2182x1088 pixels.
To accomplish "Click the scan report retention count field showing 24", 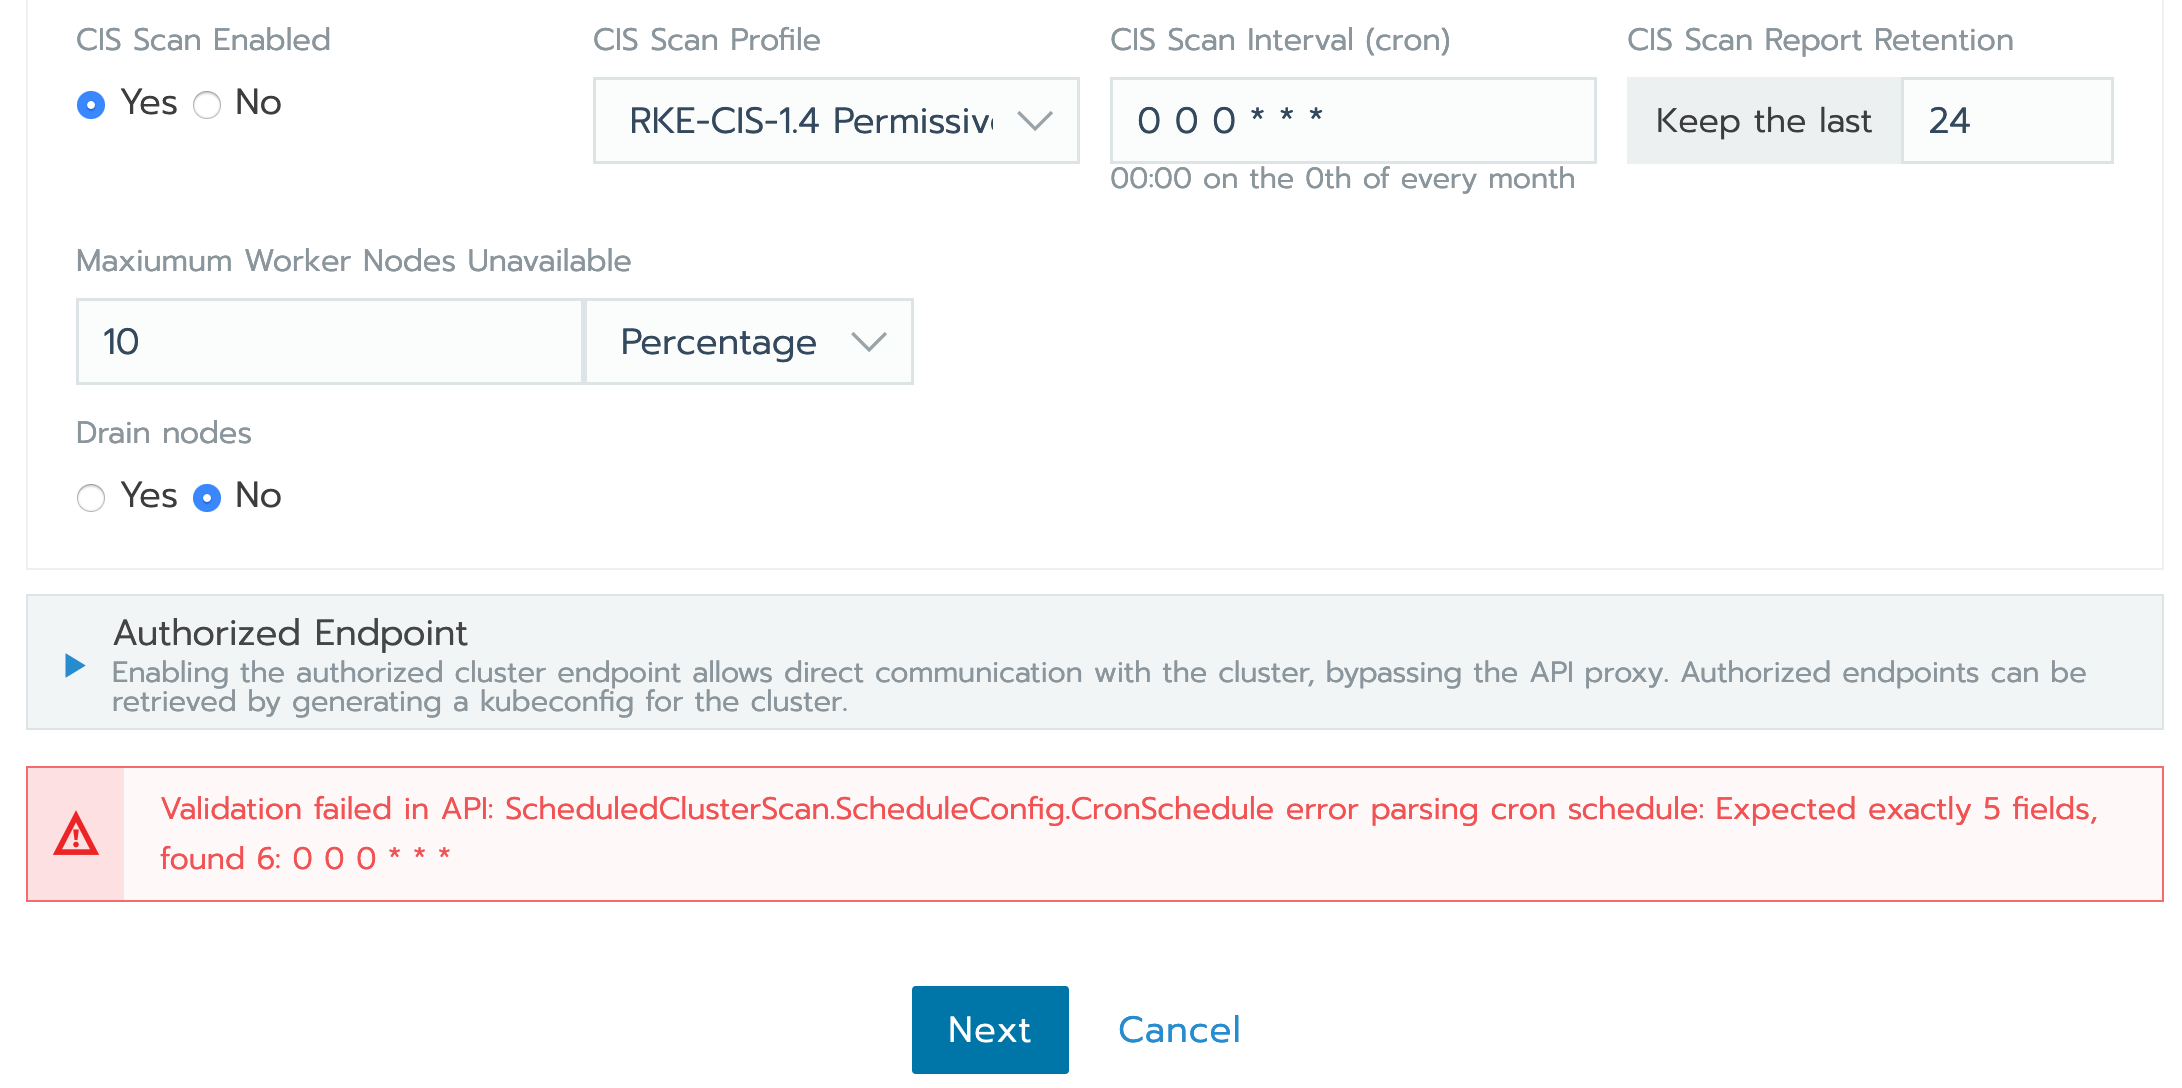I will [2006, 120].
